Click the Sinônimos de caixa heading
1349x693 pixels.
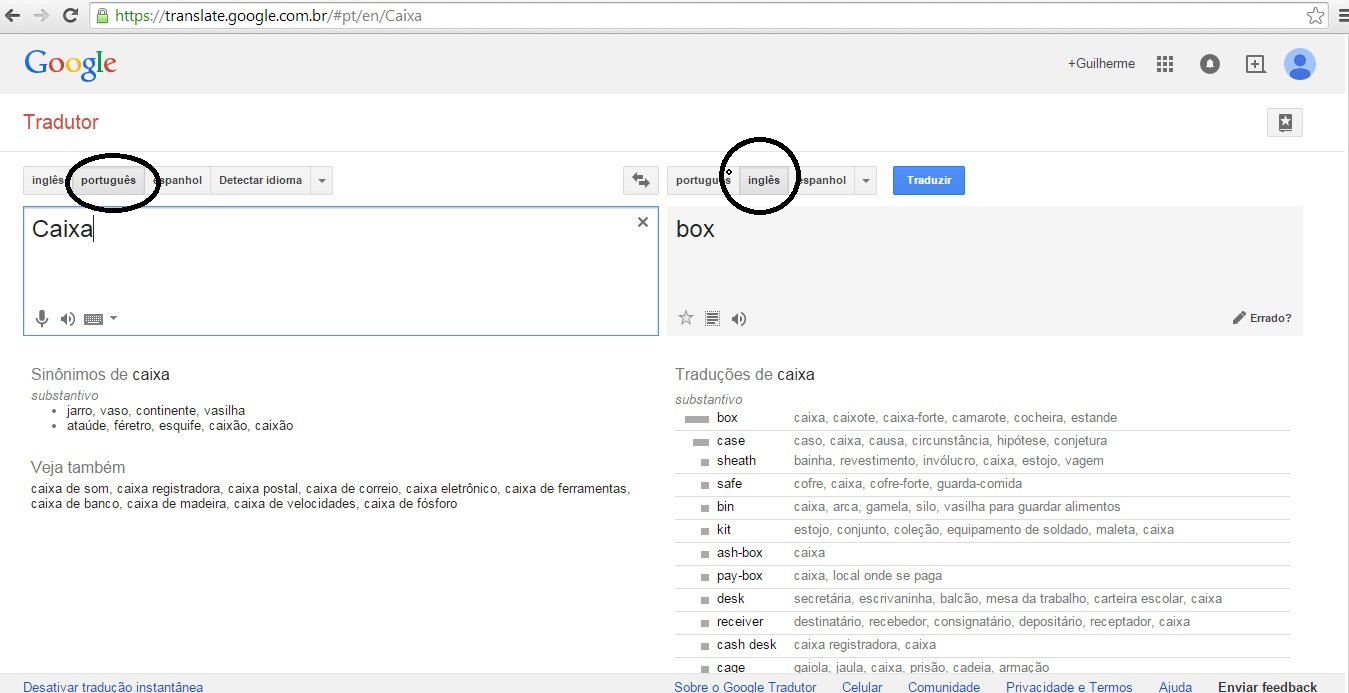point(100,375)
